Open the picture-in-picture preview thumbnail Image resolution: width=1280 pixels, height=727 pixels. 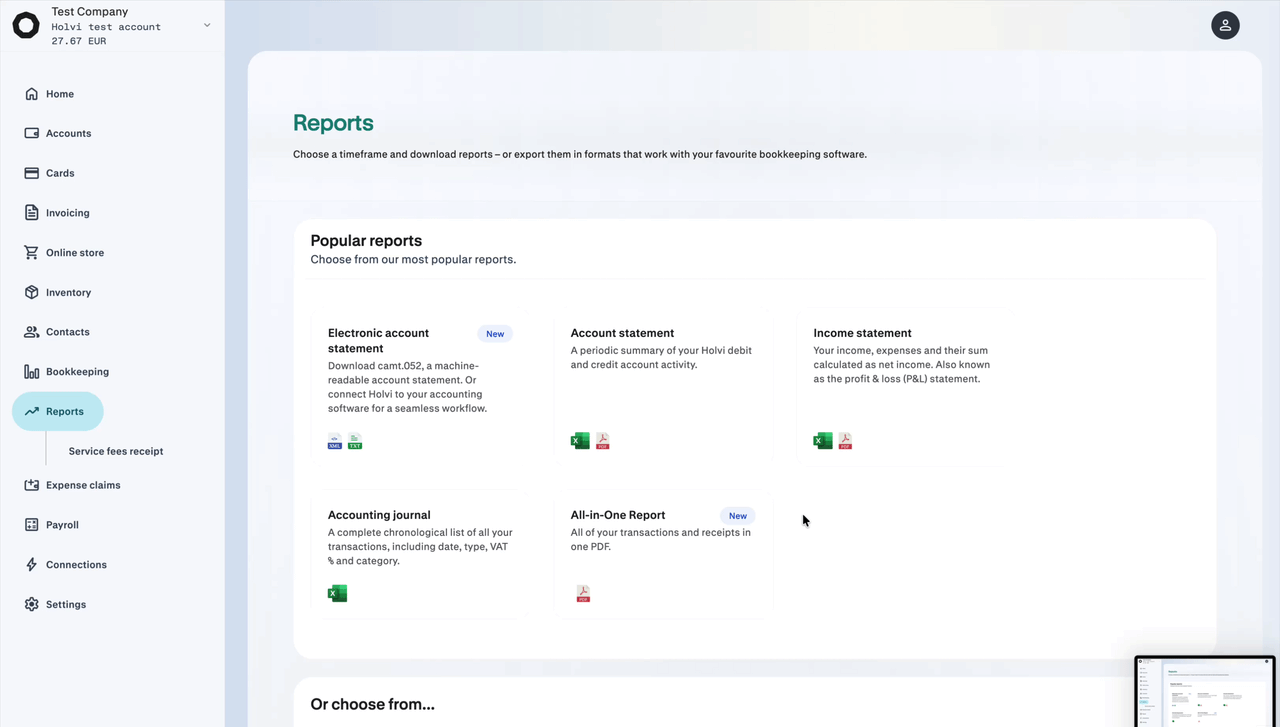point(1206,691)
